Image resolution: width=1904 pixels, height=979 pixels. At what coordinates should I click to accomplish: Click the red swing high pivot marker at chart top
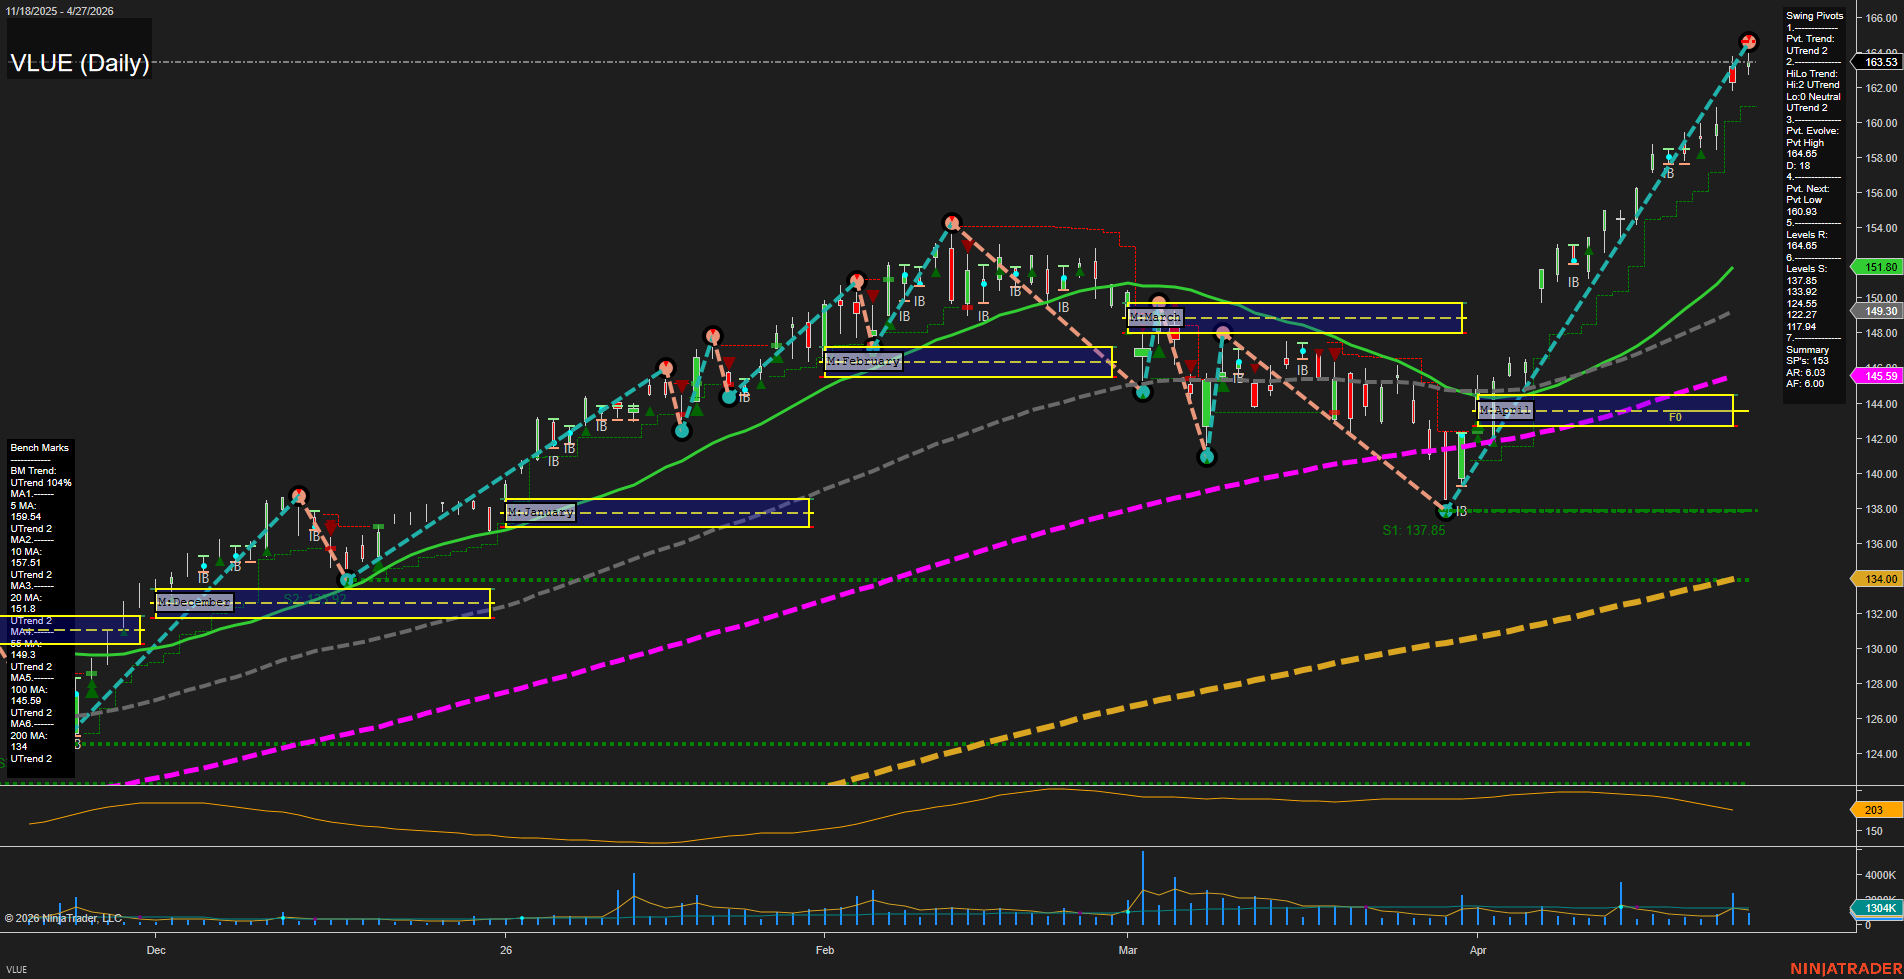[x=1748, y=42]
